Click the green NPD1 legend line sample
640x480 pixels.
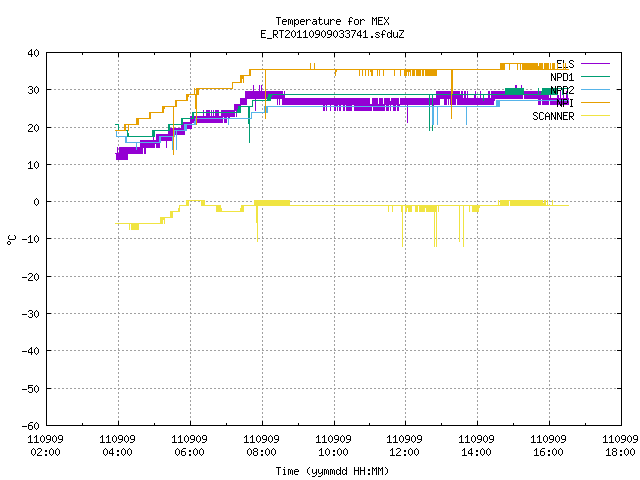pyautogui.click(x=595, y=77)
